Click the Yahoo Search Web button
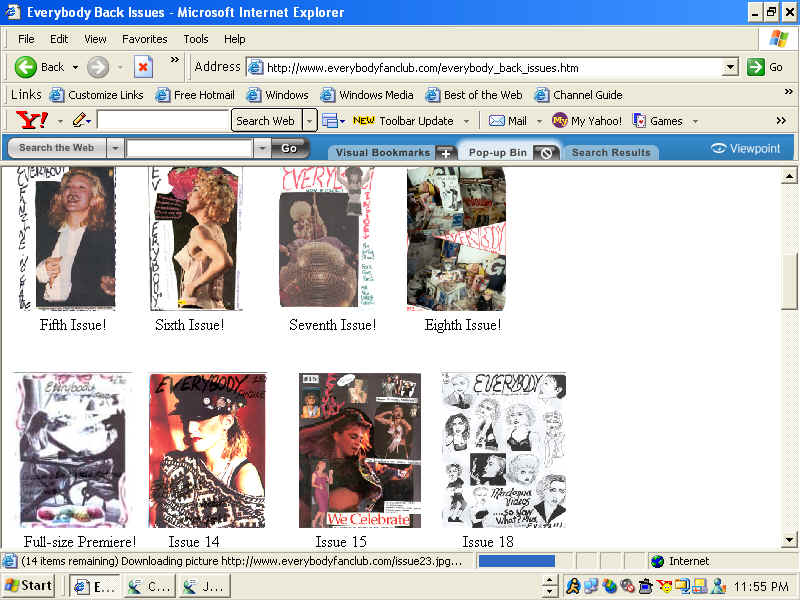The image size is (800, 600). (265, 121)
